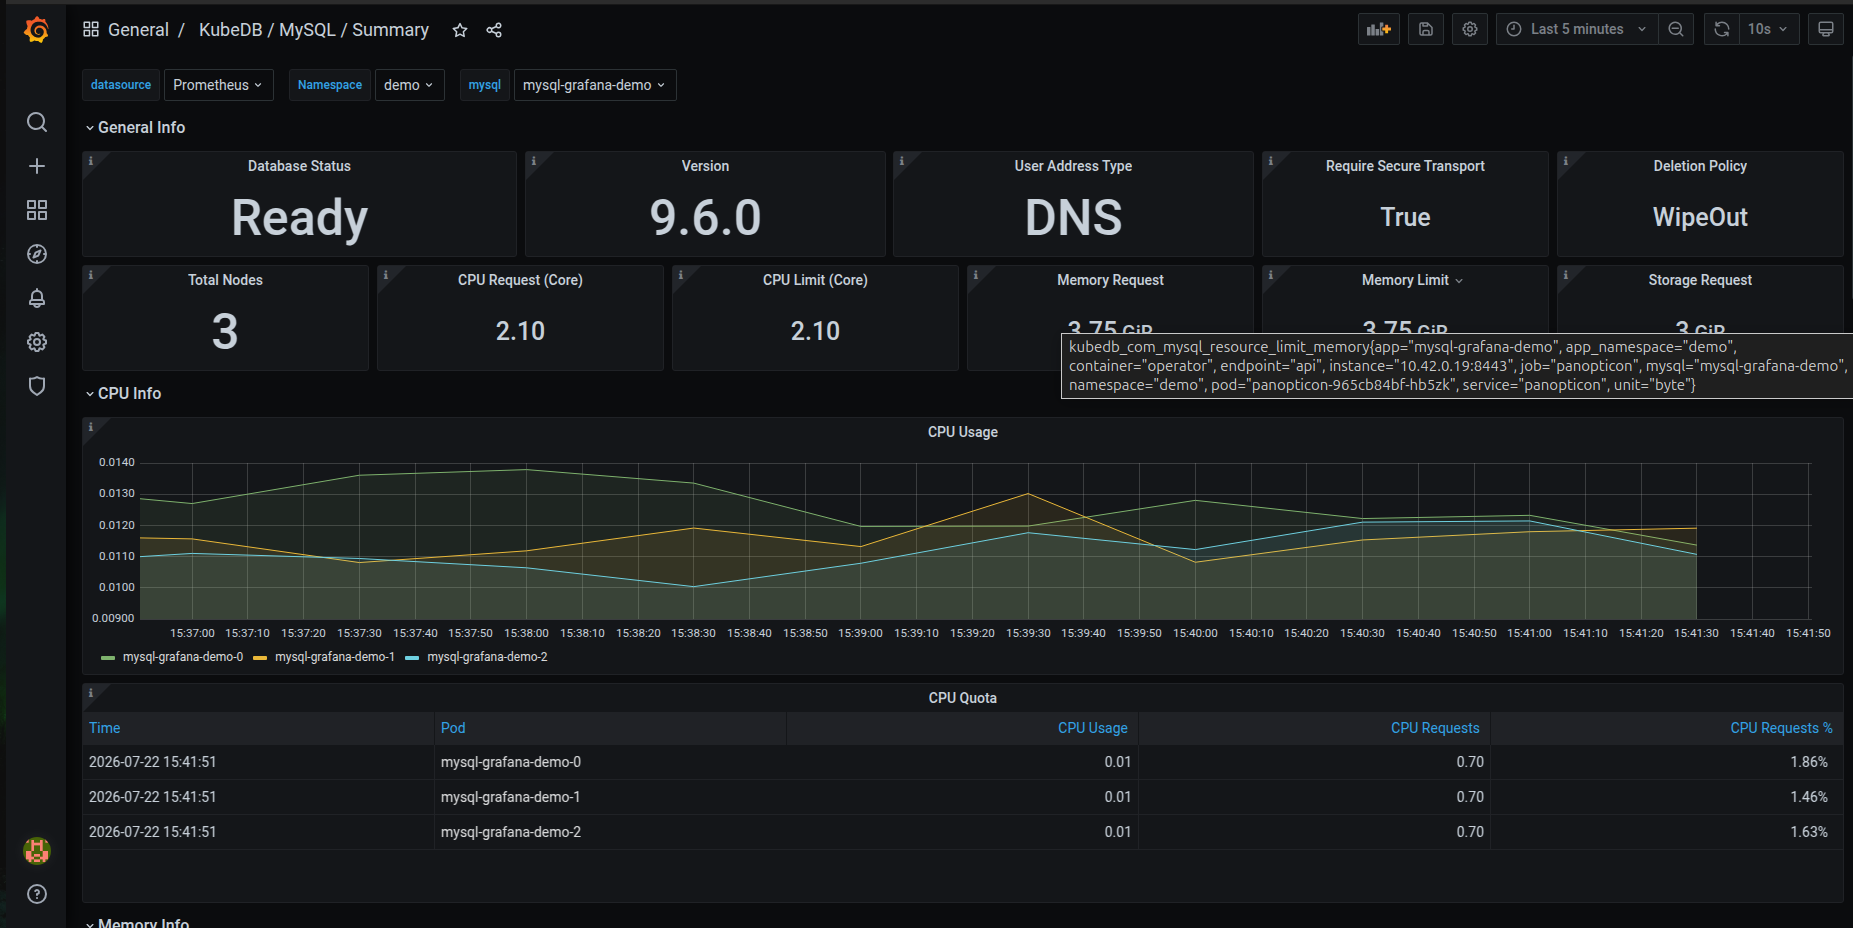Open KubeDB / MySQL / Summary title

click(x=314, y=30)
